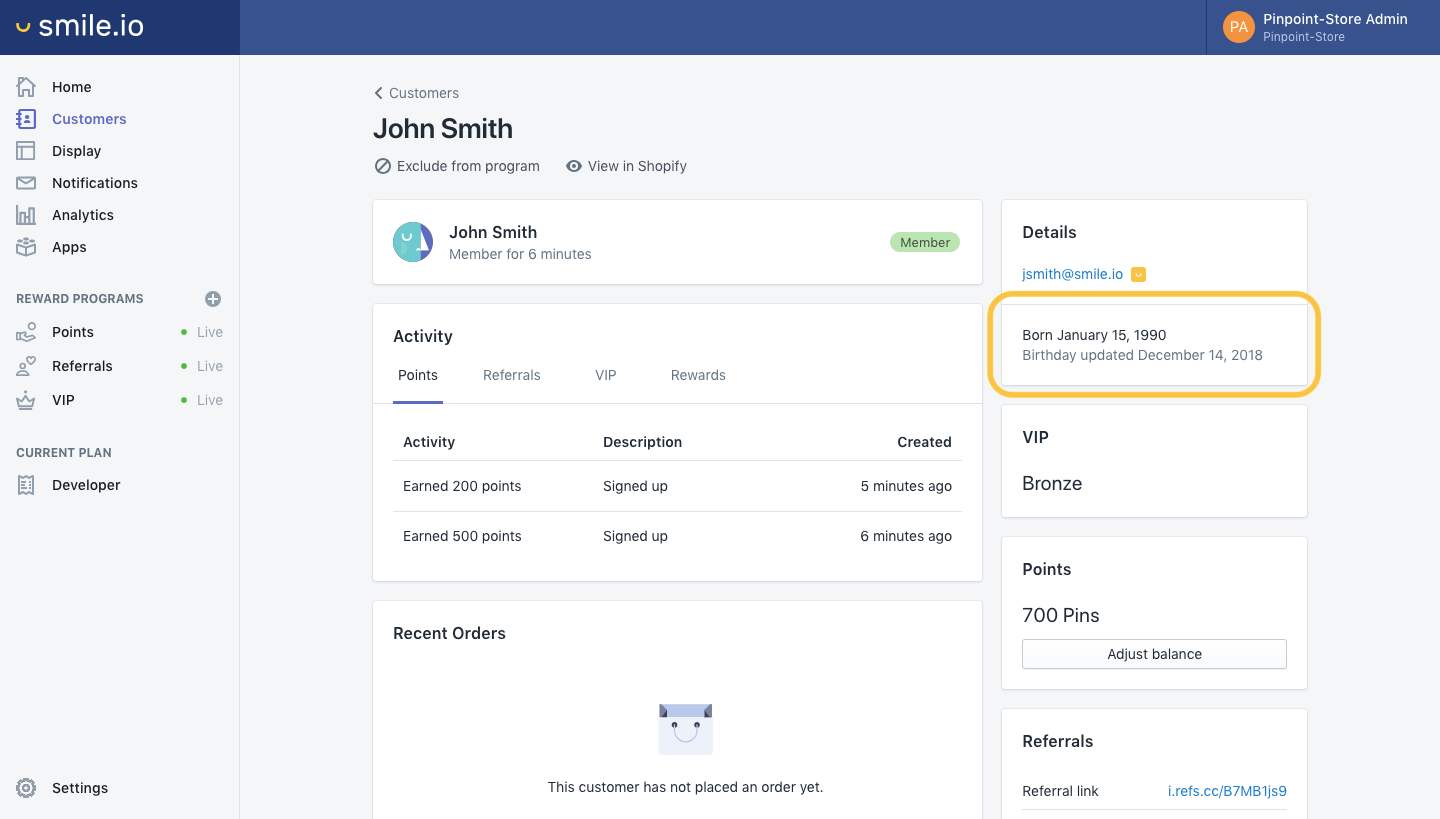Open Analytics using the bar chart icon

pos(26,215)
